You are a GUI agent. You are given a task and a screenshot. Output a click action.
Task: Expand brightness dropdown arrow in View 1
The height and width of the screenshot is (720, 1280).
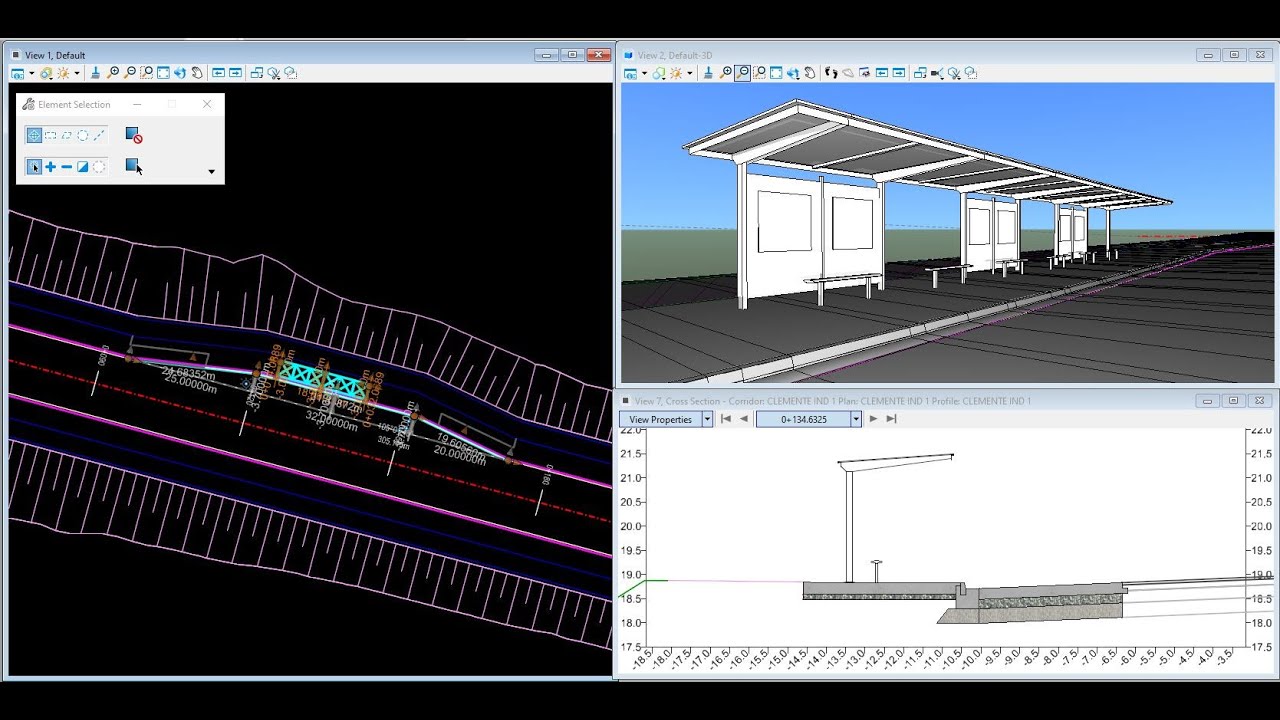pos(77,73)
